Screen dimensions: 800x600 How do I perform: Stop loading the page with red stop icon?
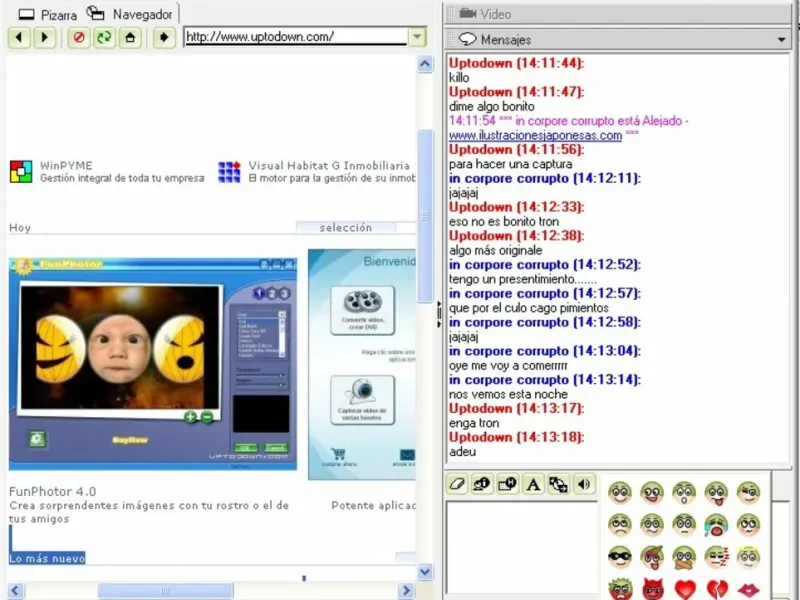pos(79,37)
